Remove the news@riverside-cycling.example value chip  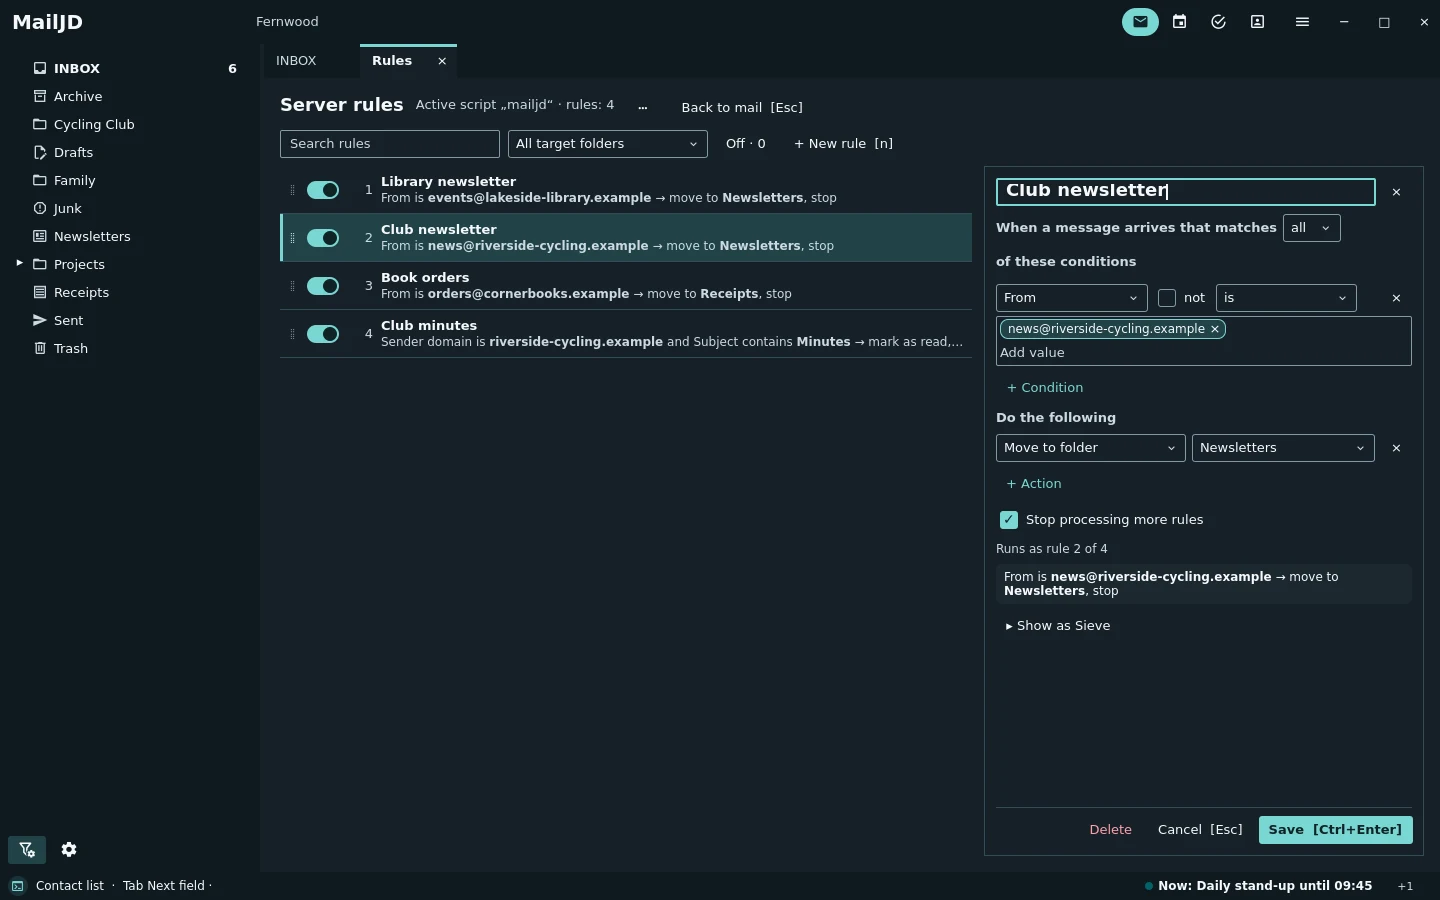click(1215, 329)
